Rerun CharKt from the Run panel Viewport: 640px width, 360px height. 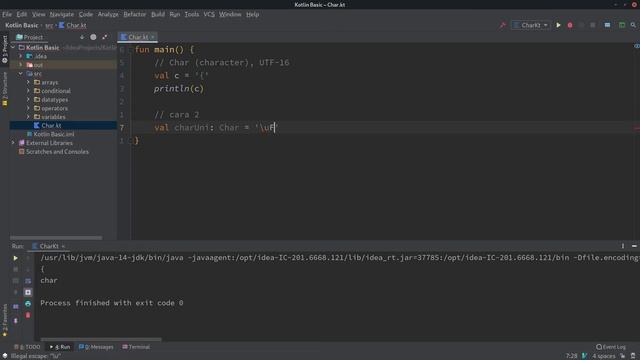pyautogui.click(x=16, y=258)
